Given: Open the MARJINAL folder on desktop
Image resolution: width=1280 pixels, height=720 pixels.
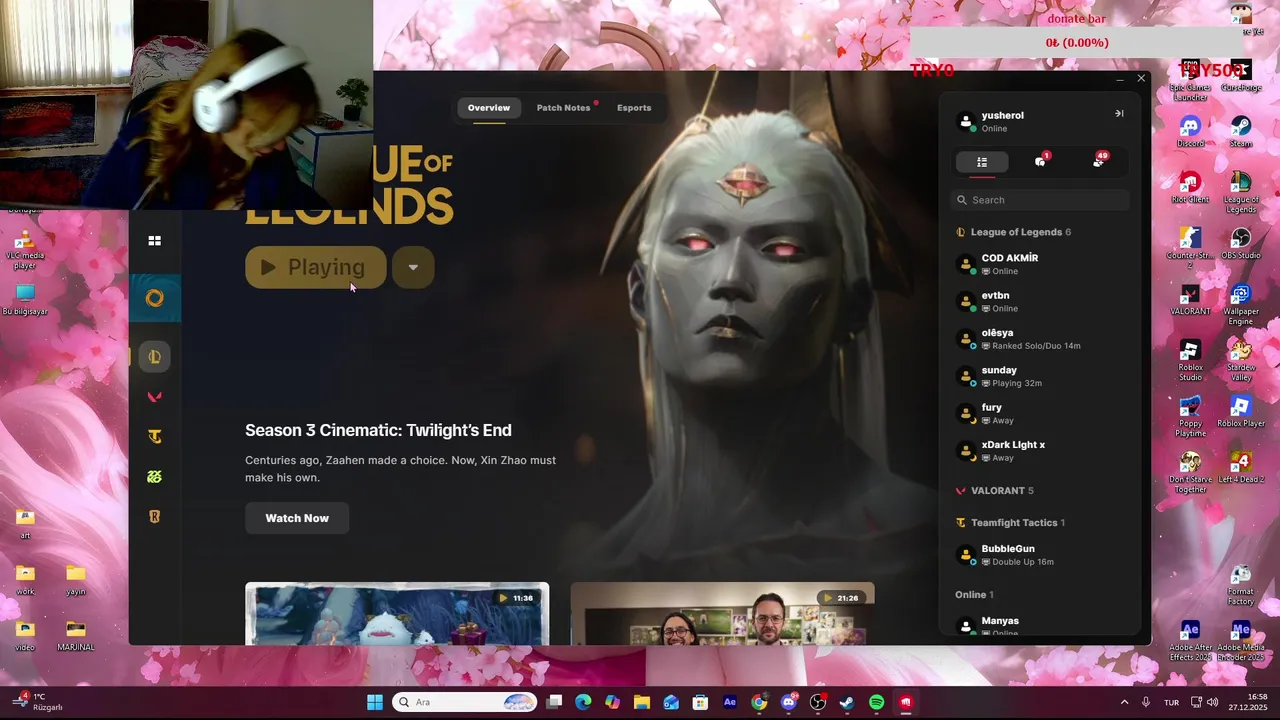Looking at the screenshot, I should click(x=76, y=635).
